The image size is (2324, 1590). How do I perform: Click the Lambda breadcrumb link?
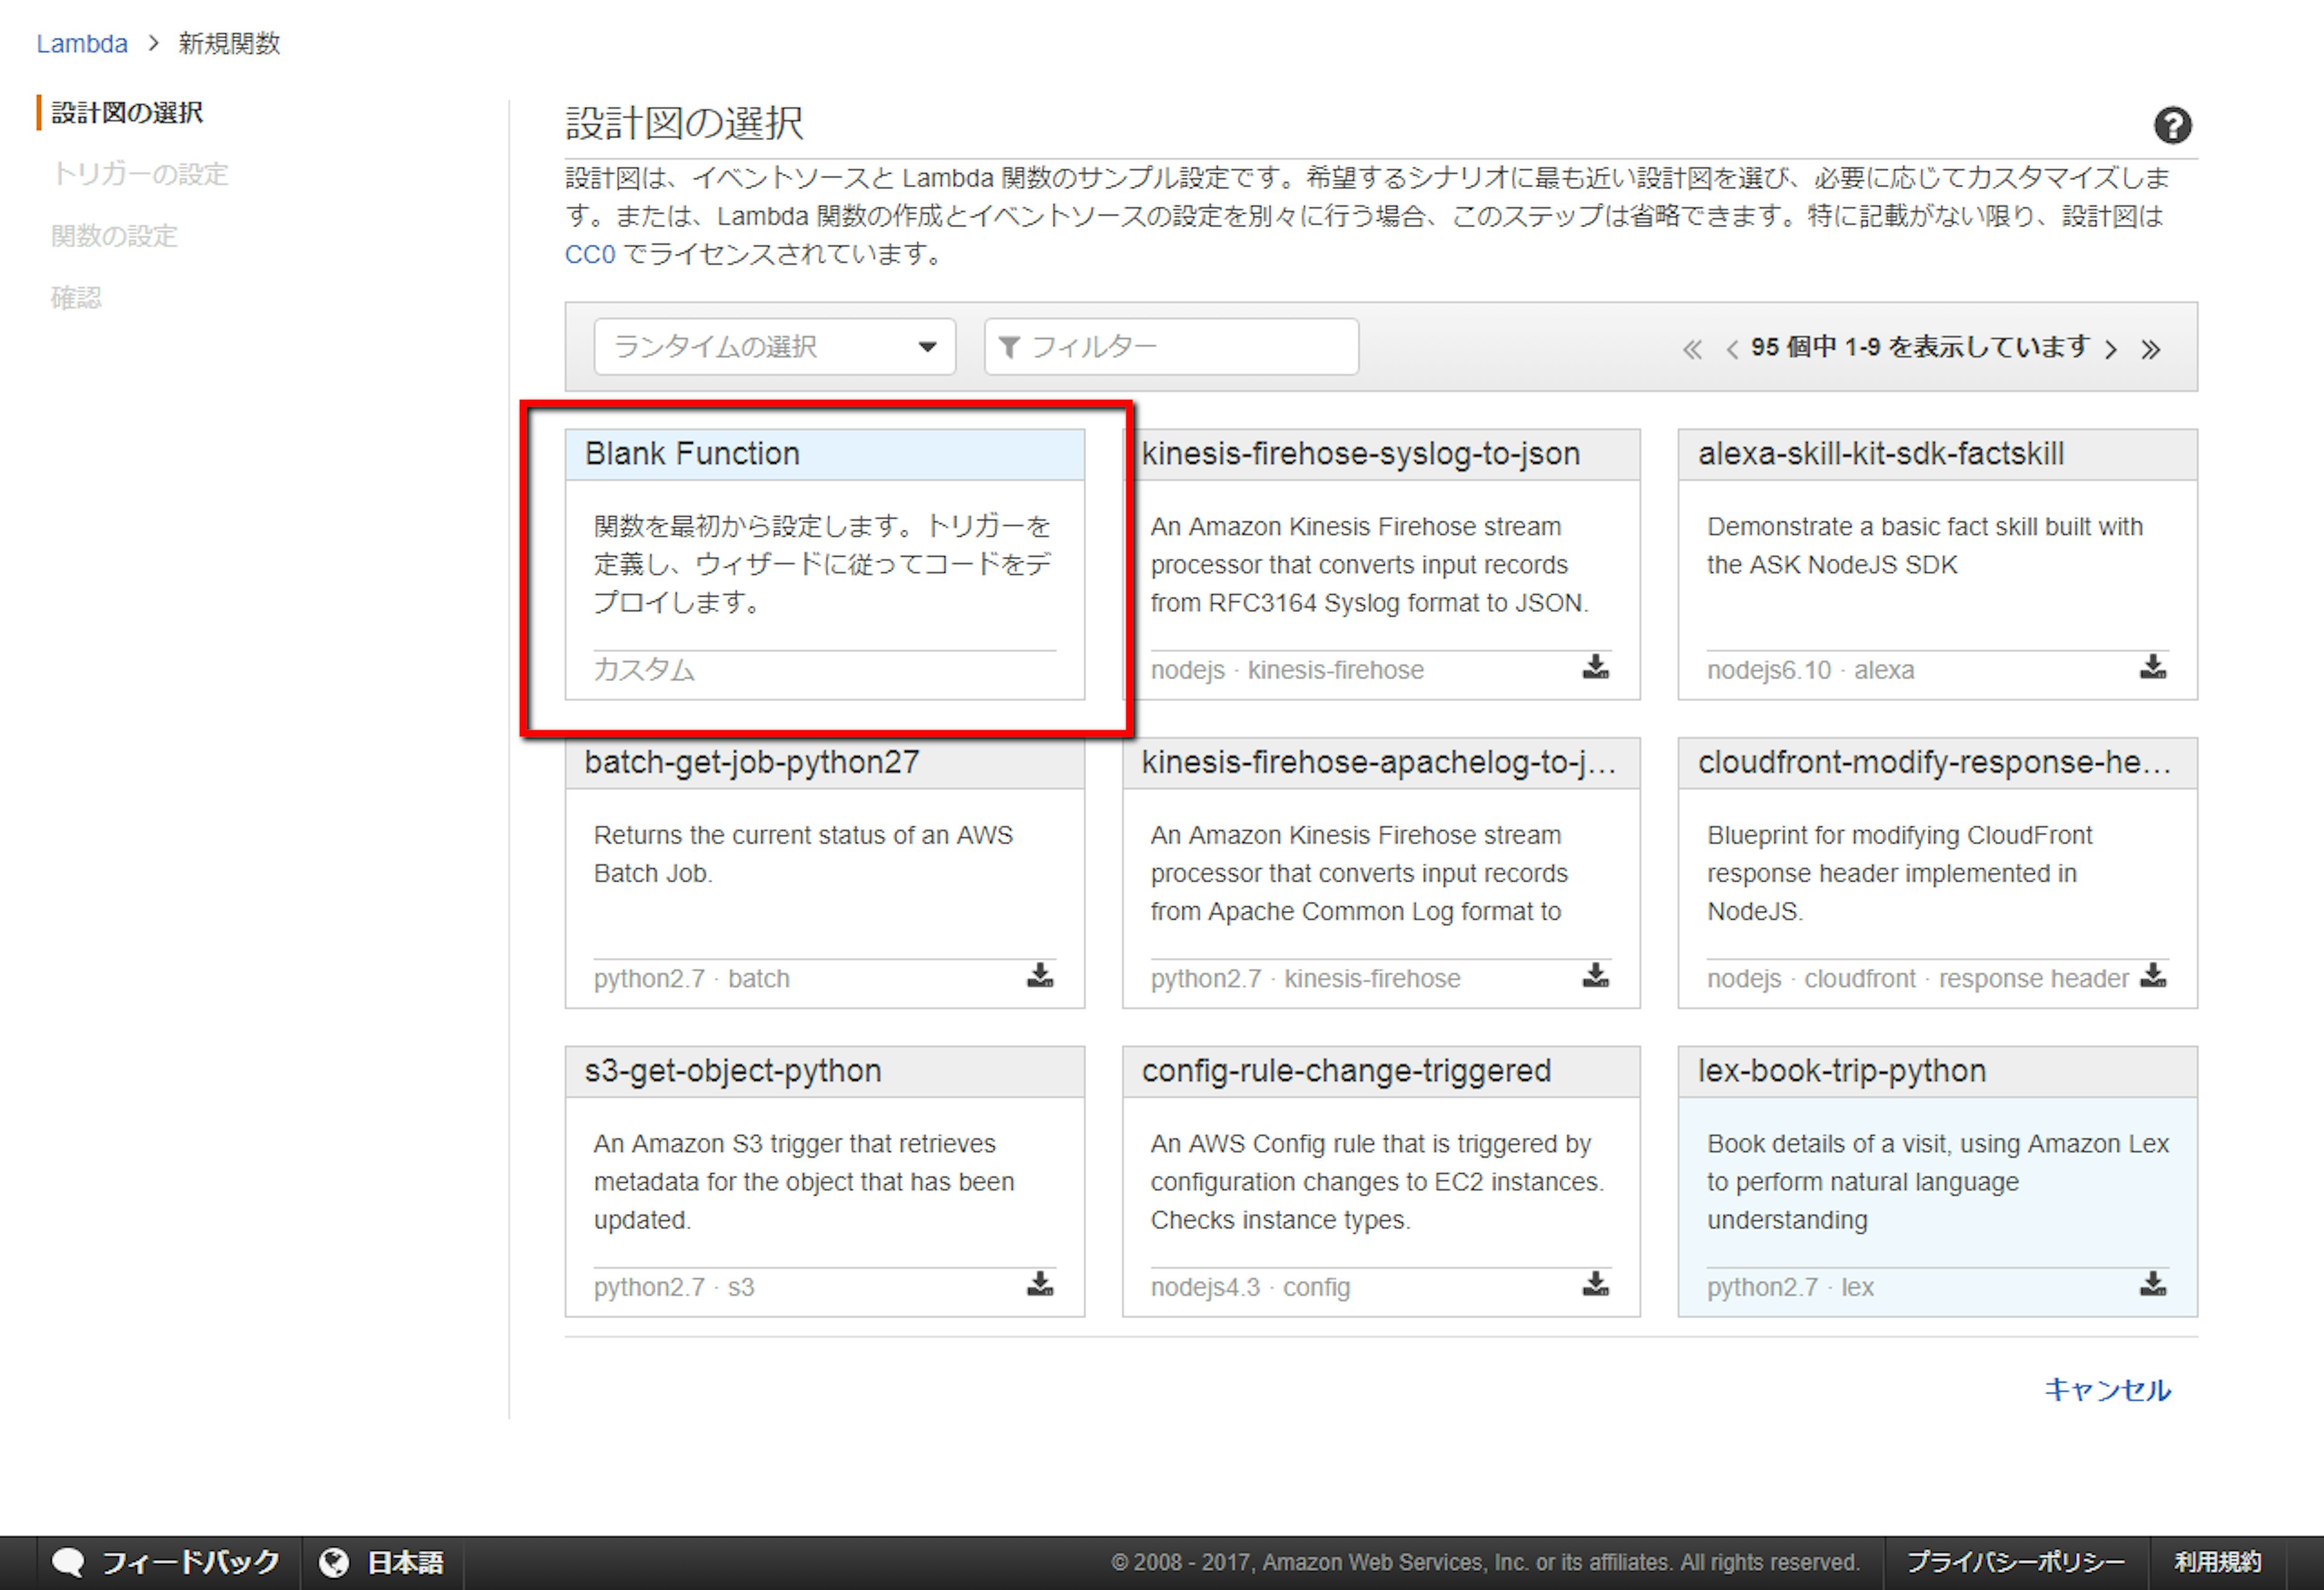point(82,44)
